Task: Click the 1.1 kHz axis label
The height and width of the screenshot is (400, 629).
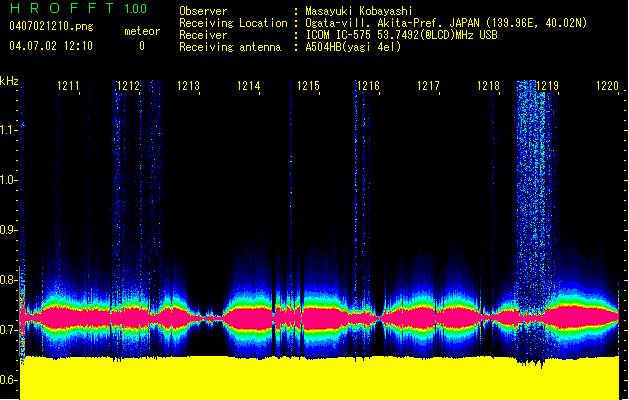Action: (9, 130)
